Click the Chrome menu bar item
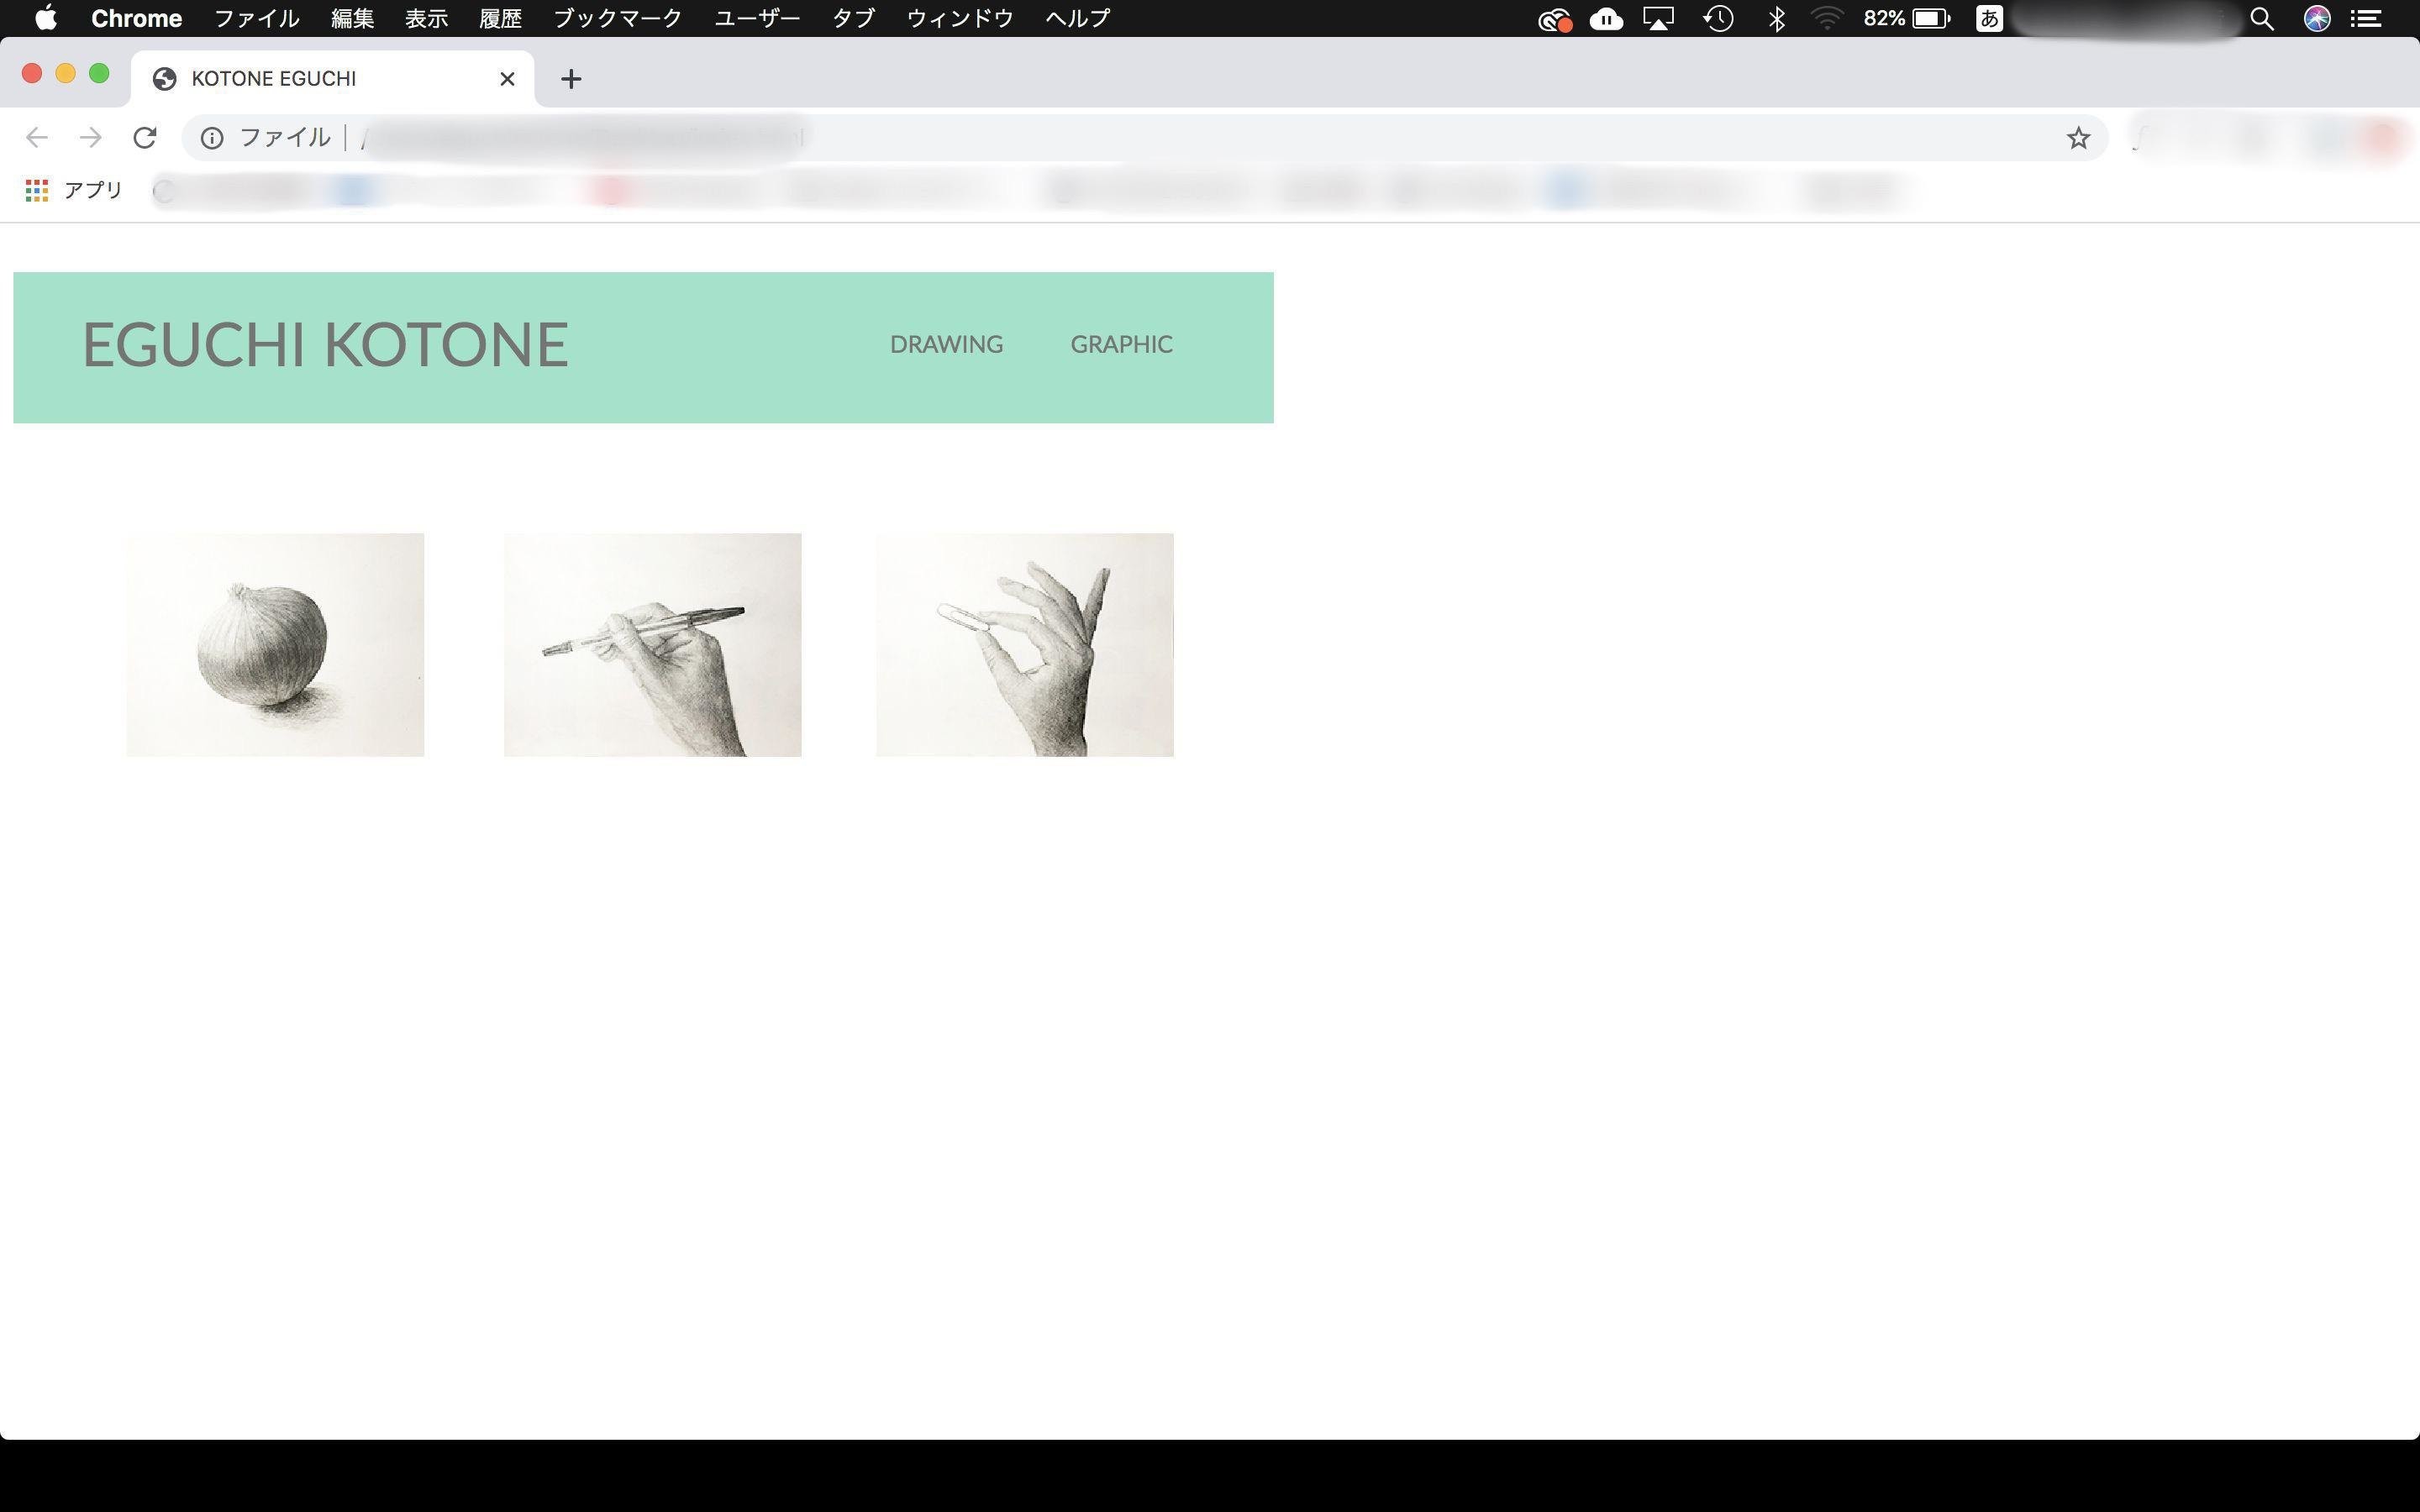This screenshot has width=2420, height=1512. (138, 18)
